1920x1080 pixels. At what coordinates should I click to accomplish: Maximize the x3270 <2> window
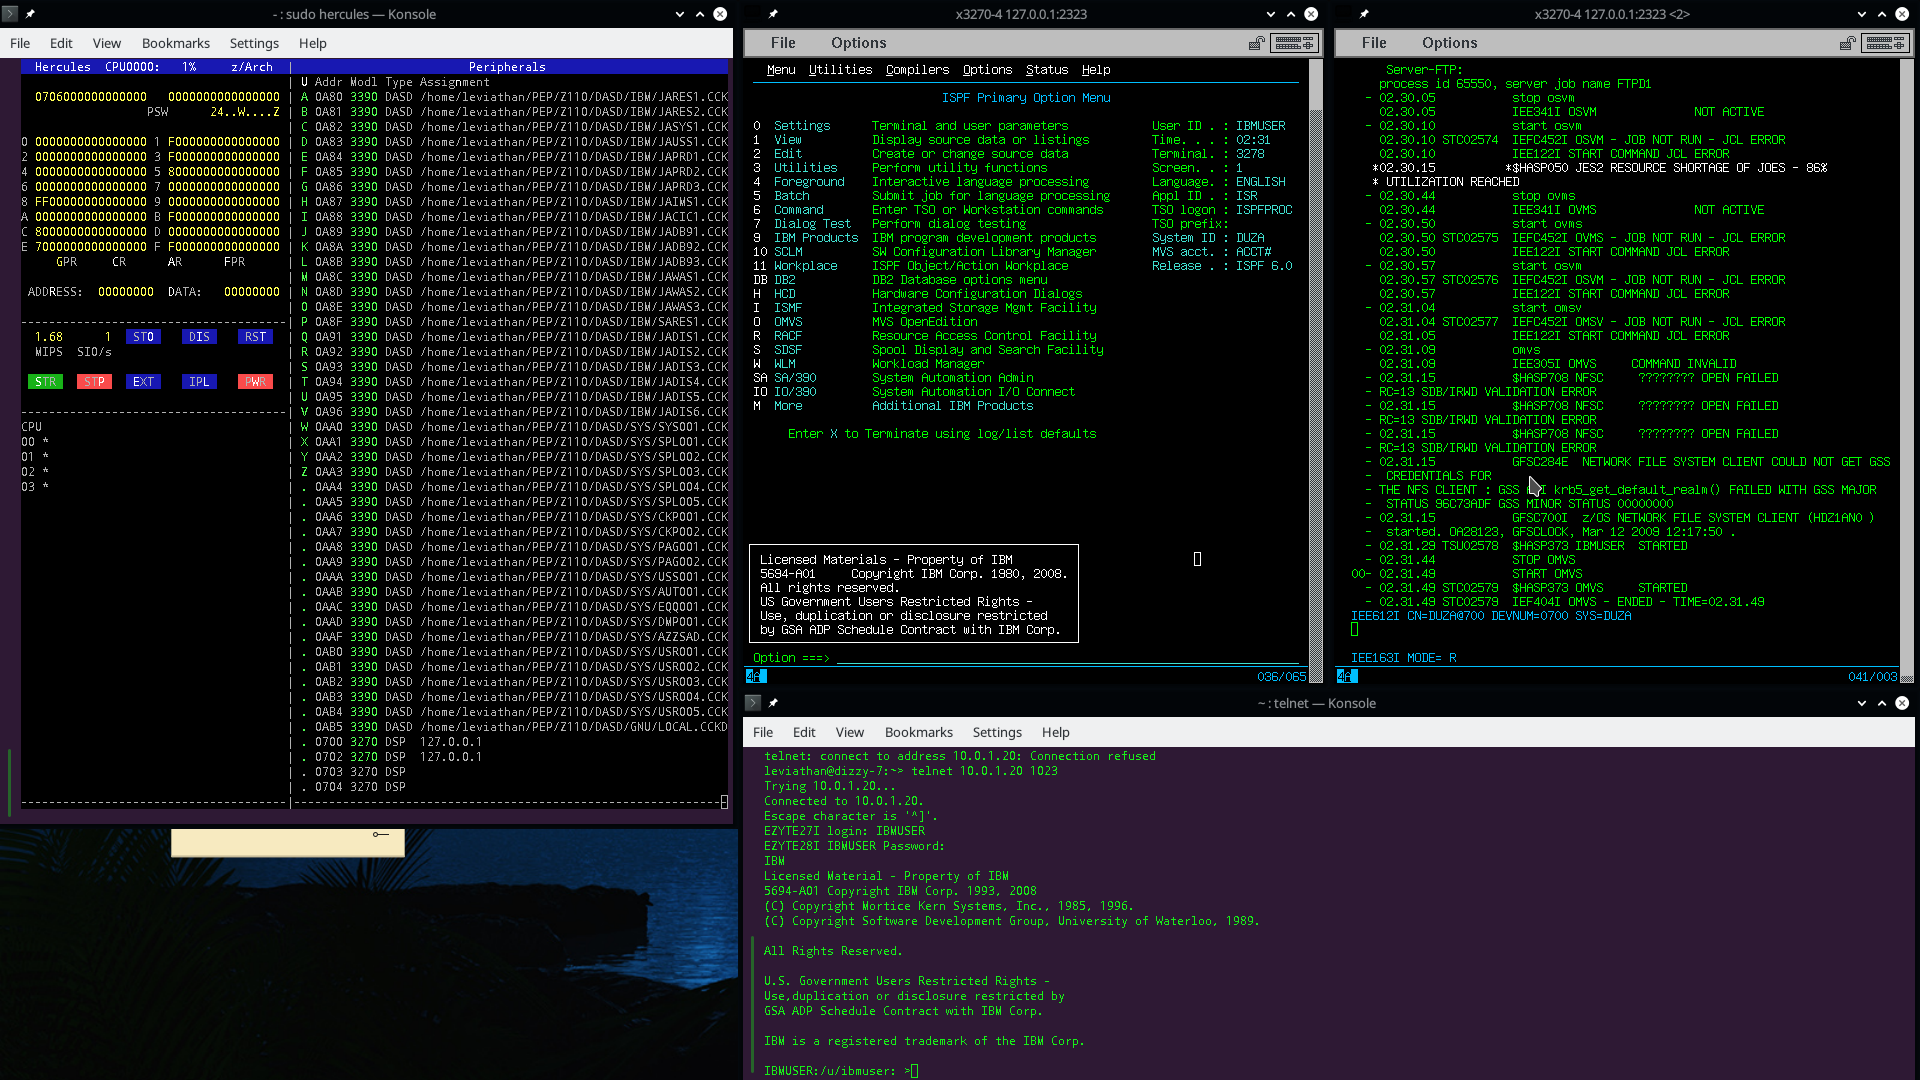(1882, 14)
